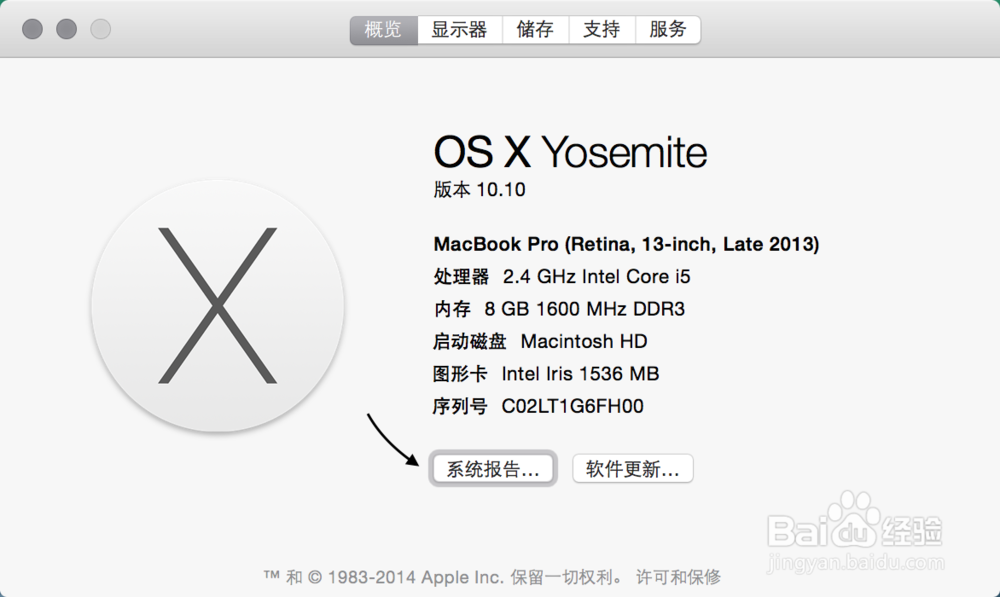Image resolution: width=1000 pixels, height=597 pixels.
Task: Open the 显示器 tab
Action: point(459,30)
